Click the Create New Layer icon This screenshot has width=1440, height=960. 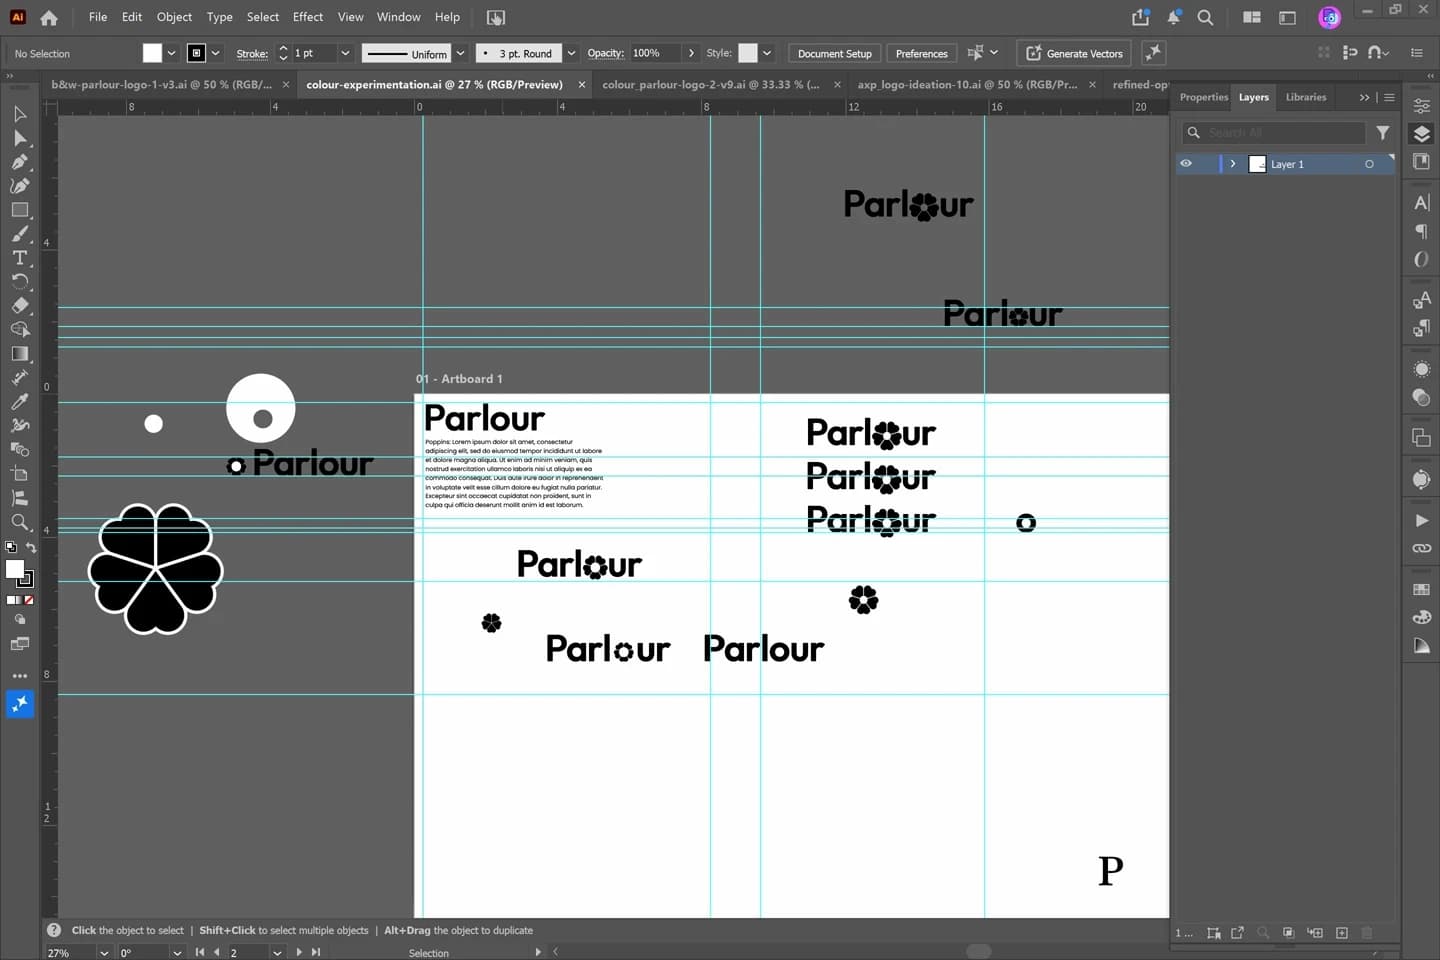point(1342,933)
